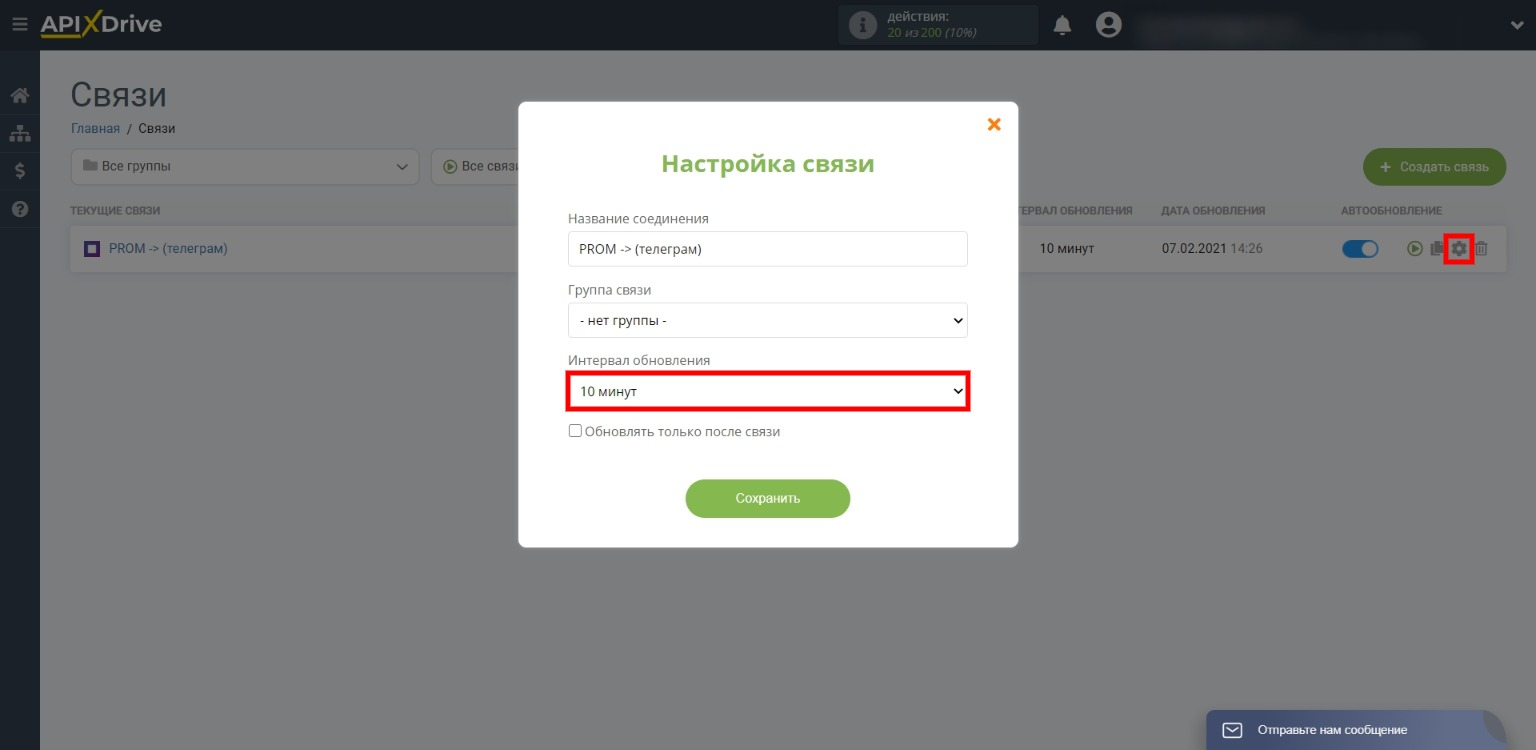1536x750 pixels.
Task: Click the purple PROM connection icon
Action: [92, 249]
